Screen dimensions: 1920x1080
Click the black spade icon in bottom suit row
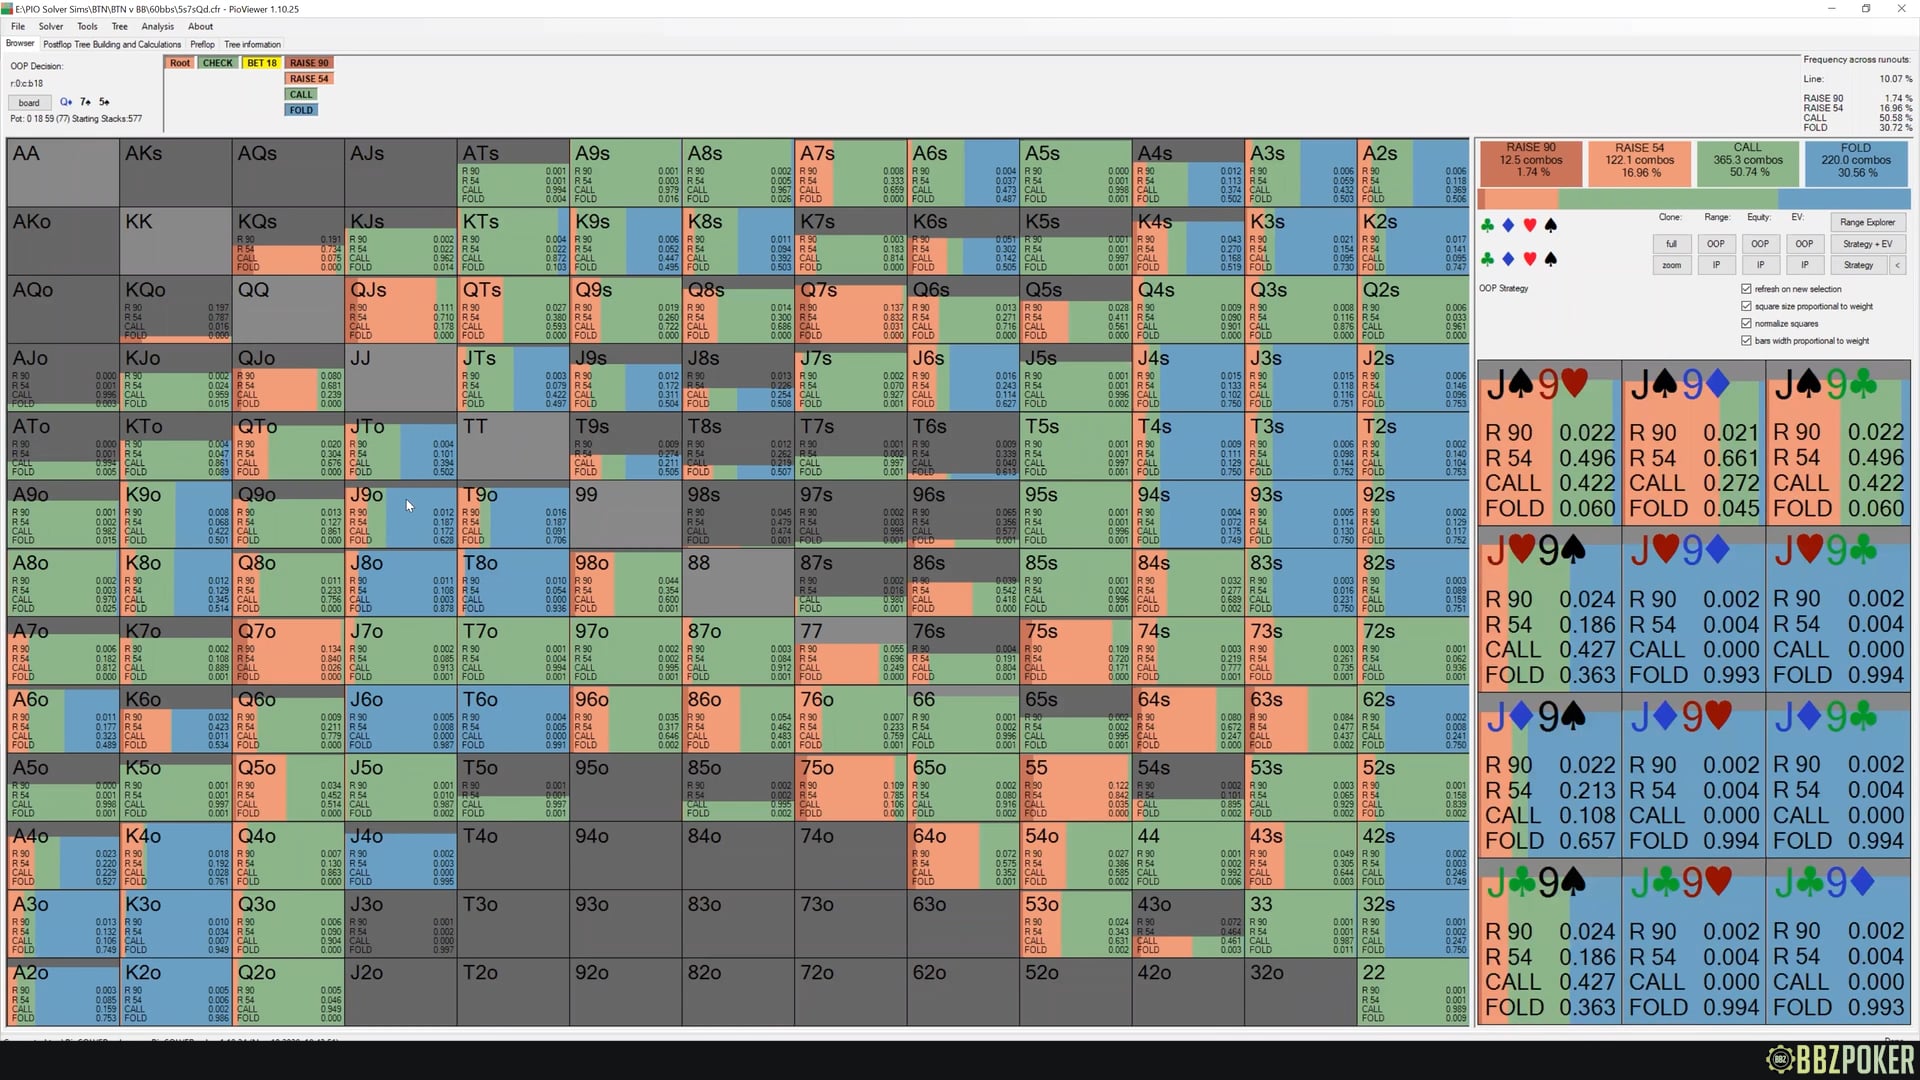click(1551, 260)
